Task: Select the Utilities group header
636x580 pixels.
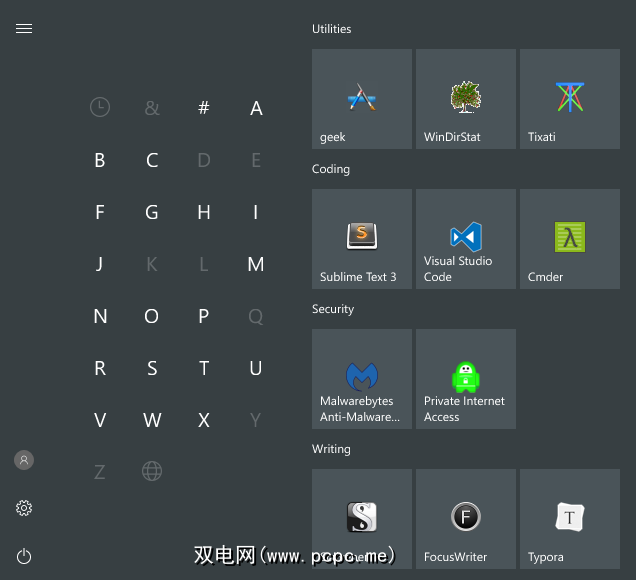Action: click(x=331, y=29)
